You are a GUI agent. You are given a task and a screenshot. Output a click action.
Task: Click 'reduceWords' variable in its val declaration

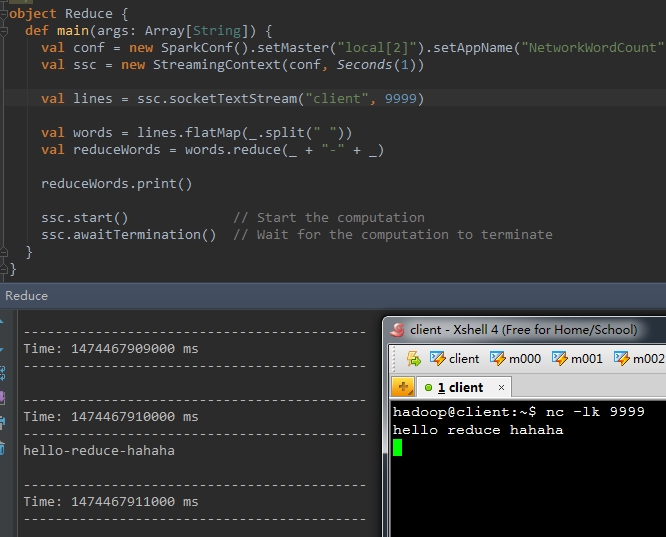(x=117, y=150)
